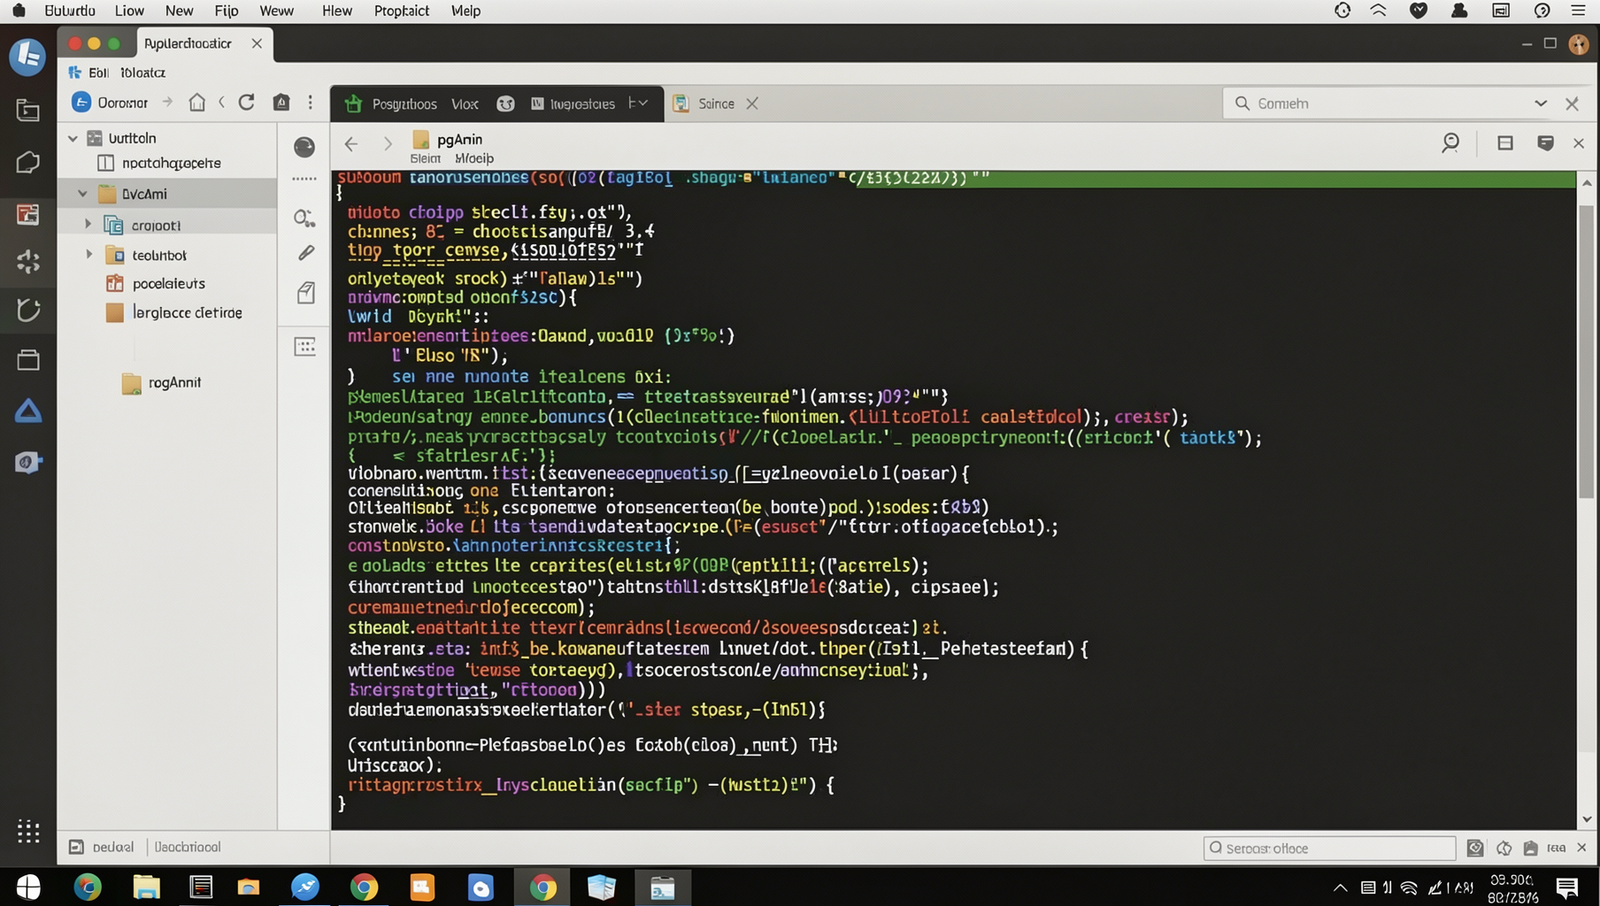Expand the crogooti folder
The width and height of the screenshot is (1600, 906).
click(x=88, y=224)
